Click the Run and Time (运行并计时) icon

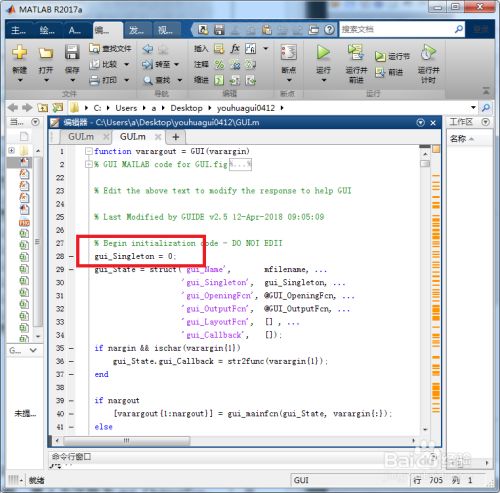click(x=429, y=52)
